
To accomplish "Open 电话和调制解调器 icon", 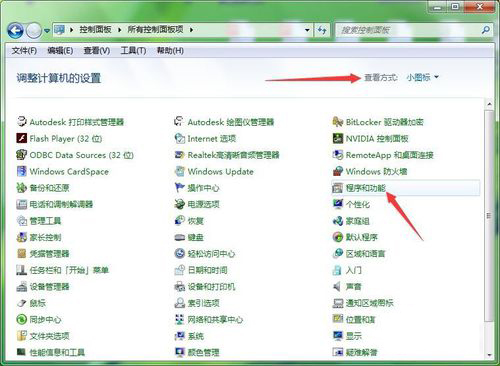I will point(21,204).
